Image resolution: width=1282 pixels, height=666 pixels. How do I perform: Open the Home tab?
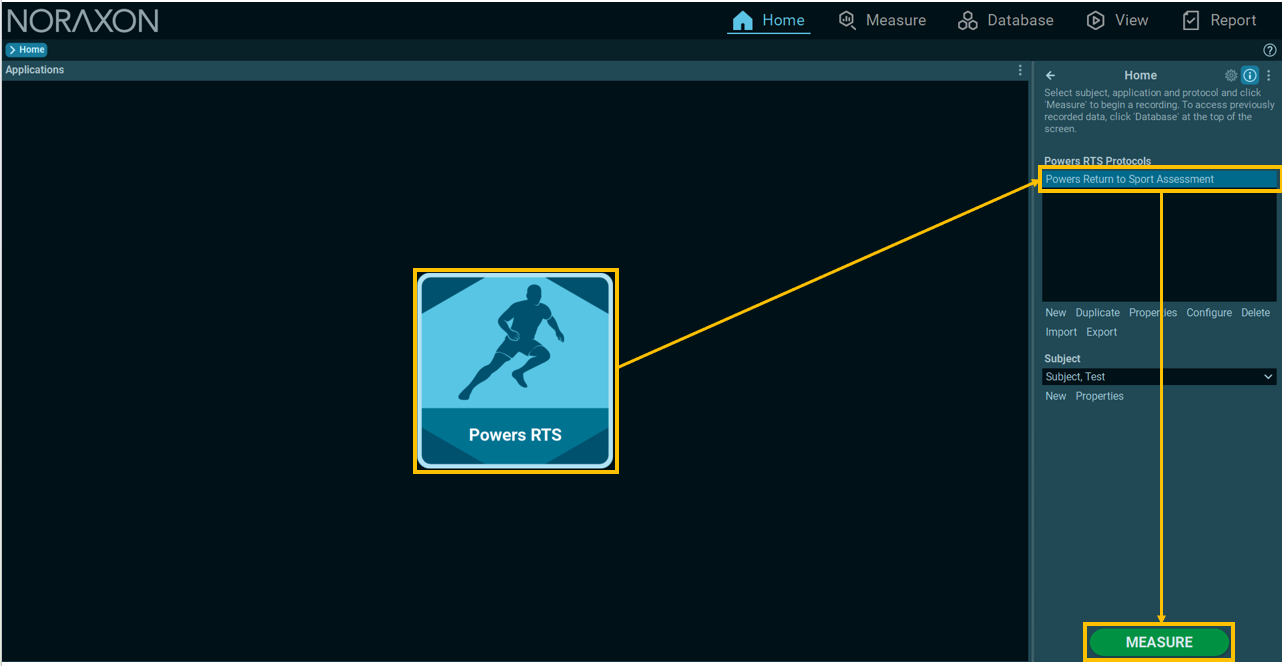pos(768,20)
